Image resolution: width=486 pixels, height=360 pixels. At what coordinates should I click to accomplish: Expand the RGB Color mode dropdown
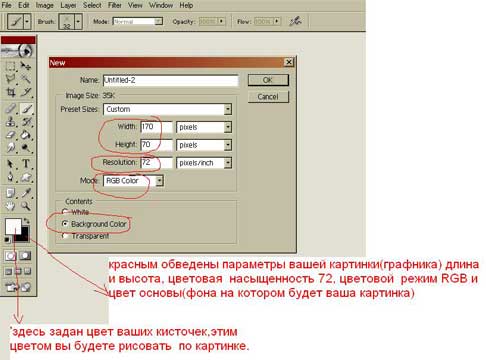(x=133, y=181)
